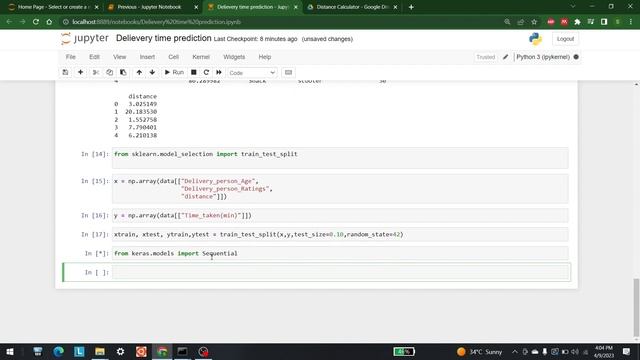Click the Trusted notebook indicator
Viewport: 640px width, 360px height.
click(x=486, y=57)
